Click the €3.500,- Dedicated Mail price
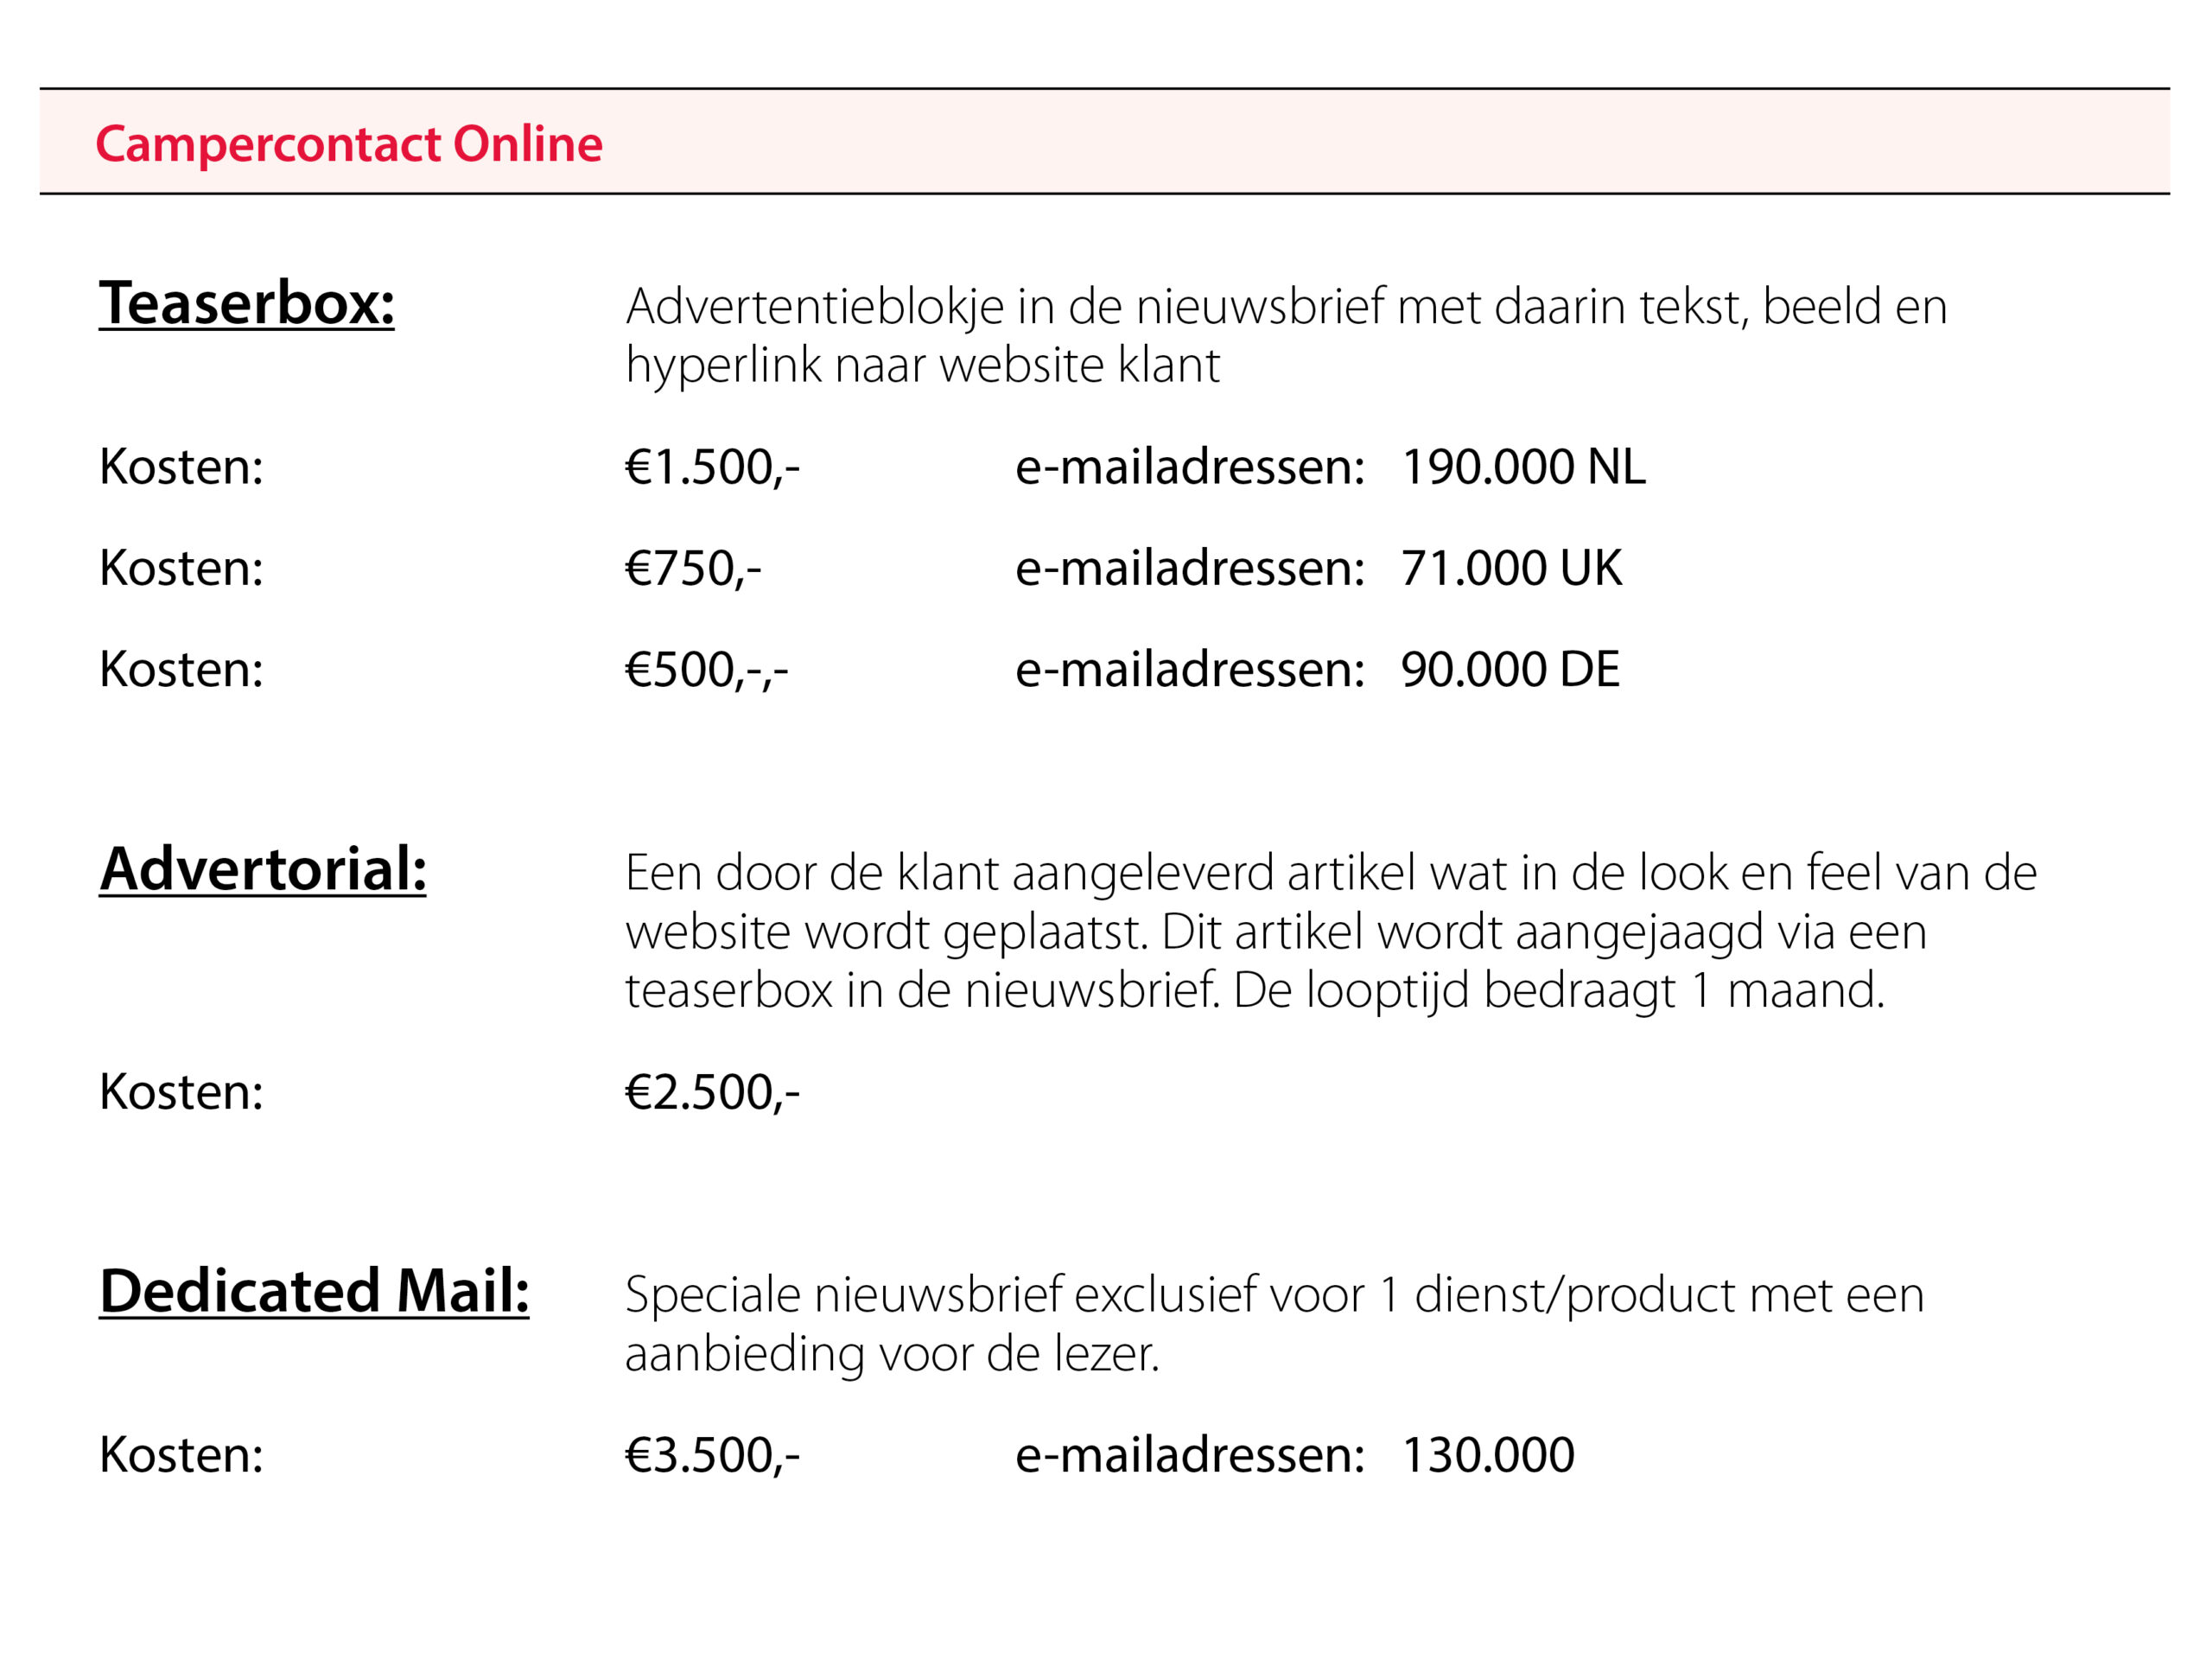This screenshot has width=2212, height=1666. pyautogui.click(x=712, y=1454)
